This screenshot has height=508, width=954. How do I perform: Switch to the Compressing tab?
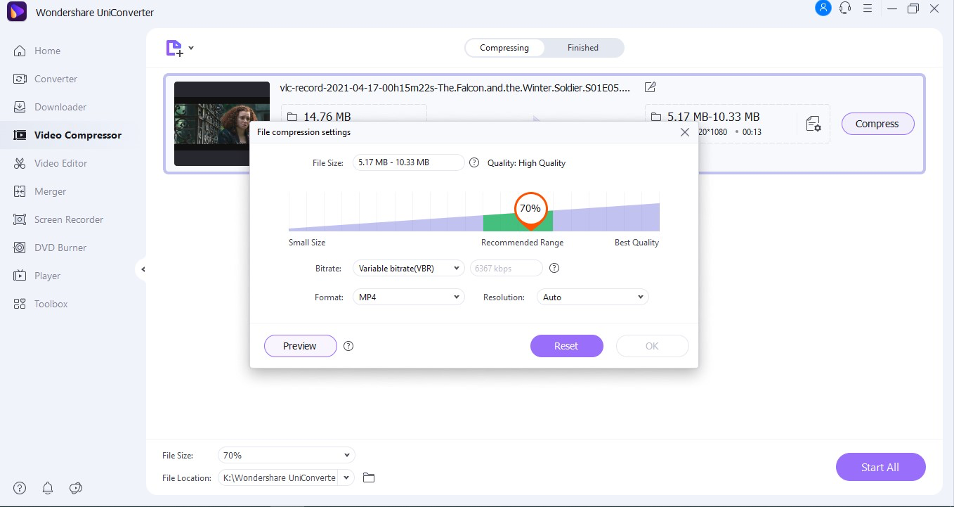pos(504,47)
